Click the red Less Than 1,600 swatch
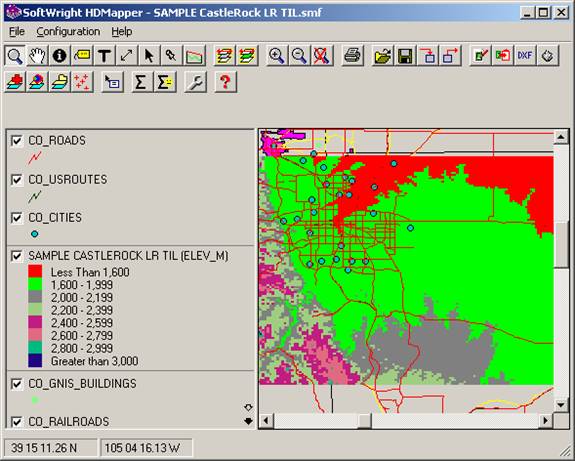The width and height of the screenshot is (575, 461). [x=35, y=271]
